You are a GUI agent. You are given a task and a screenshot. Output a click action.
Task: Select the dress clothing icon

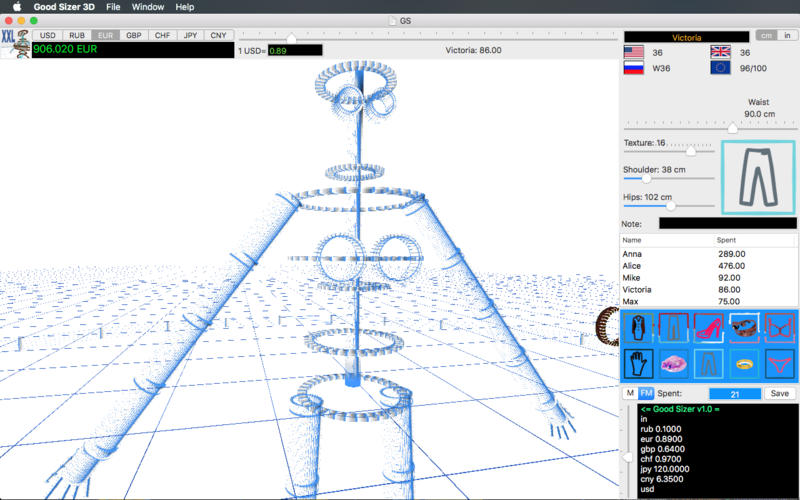tap(638, 327)
